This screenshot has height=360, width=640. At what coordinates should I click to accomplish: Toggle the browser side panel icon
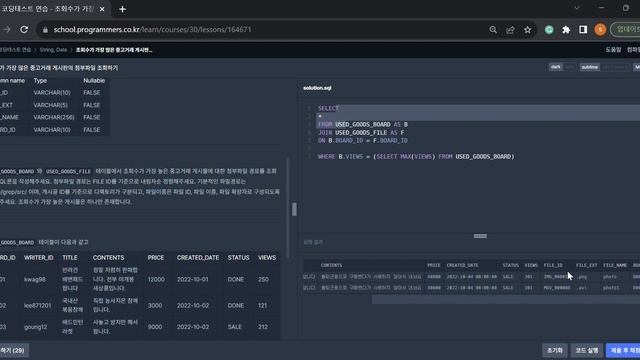coord(583,29)
